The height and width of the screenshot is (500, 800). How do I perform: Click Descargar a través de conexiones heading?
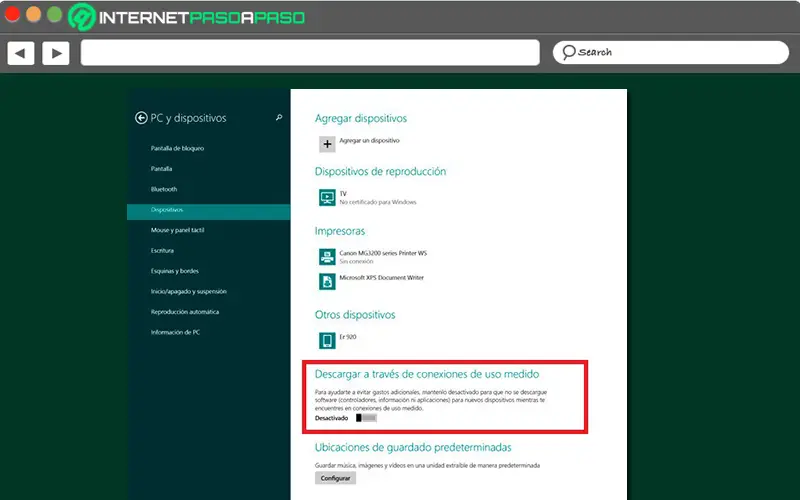click(x=427, y=374)
